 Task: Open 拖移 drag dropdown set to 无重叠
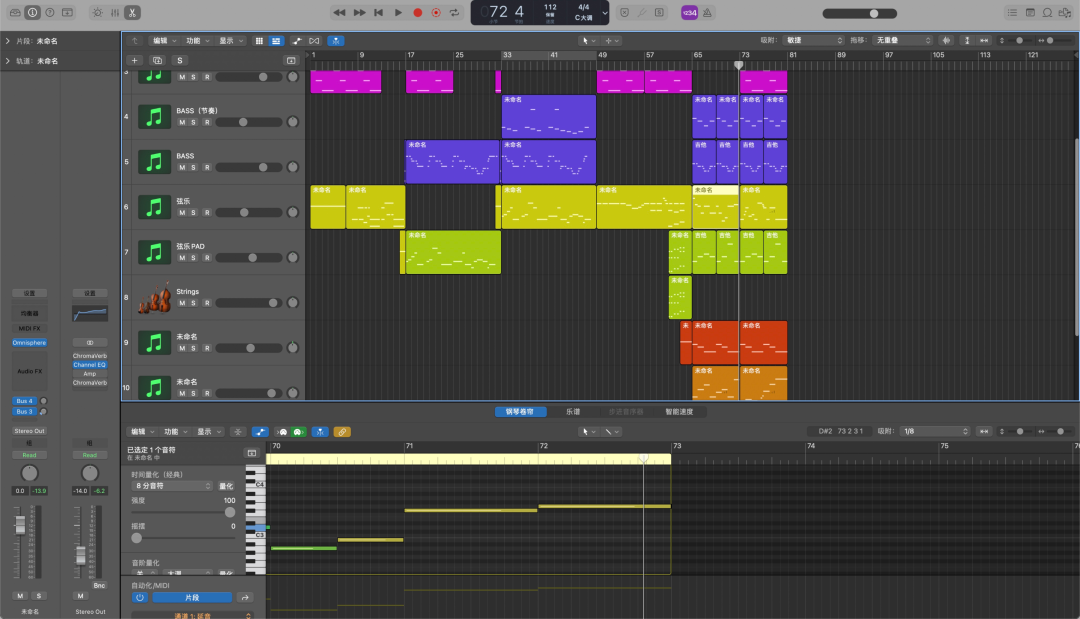tap(902, 40)
